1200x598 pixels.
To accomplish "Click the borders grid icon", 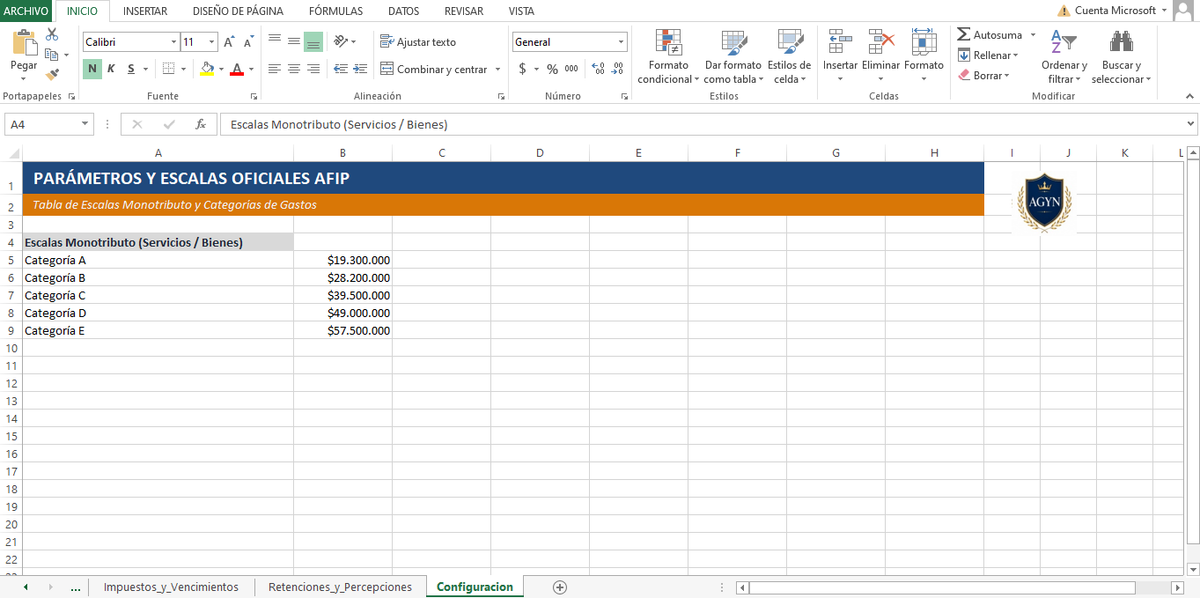I will [168, 69].
